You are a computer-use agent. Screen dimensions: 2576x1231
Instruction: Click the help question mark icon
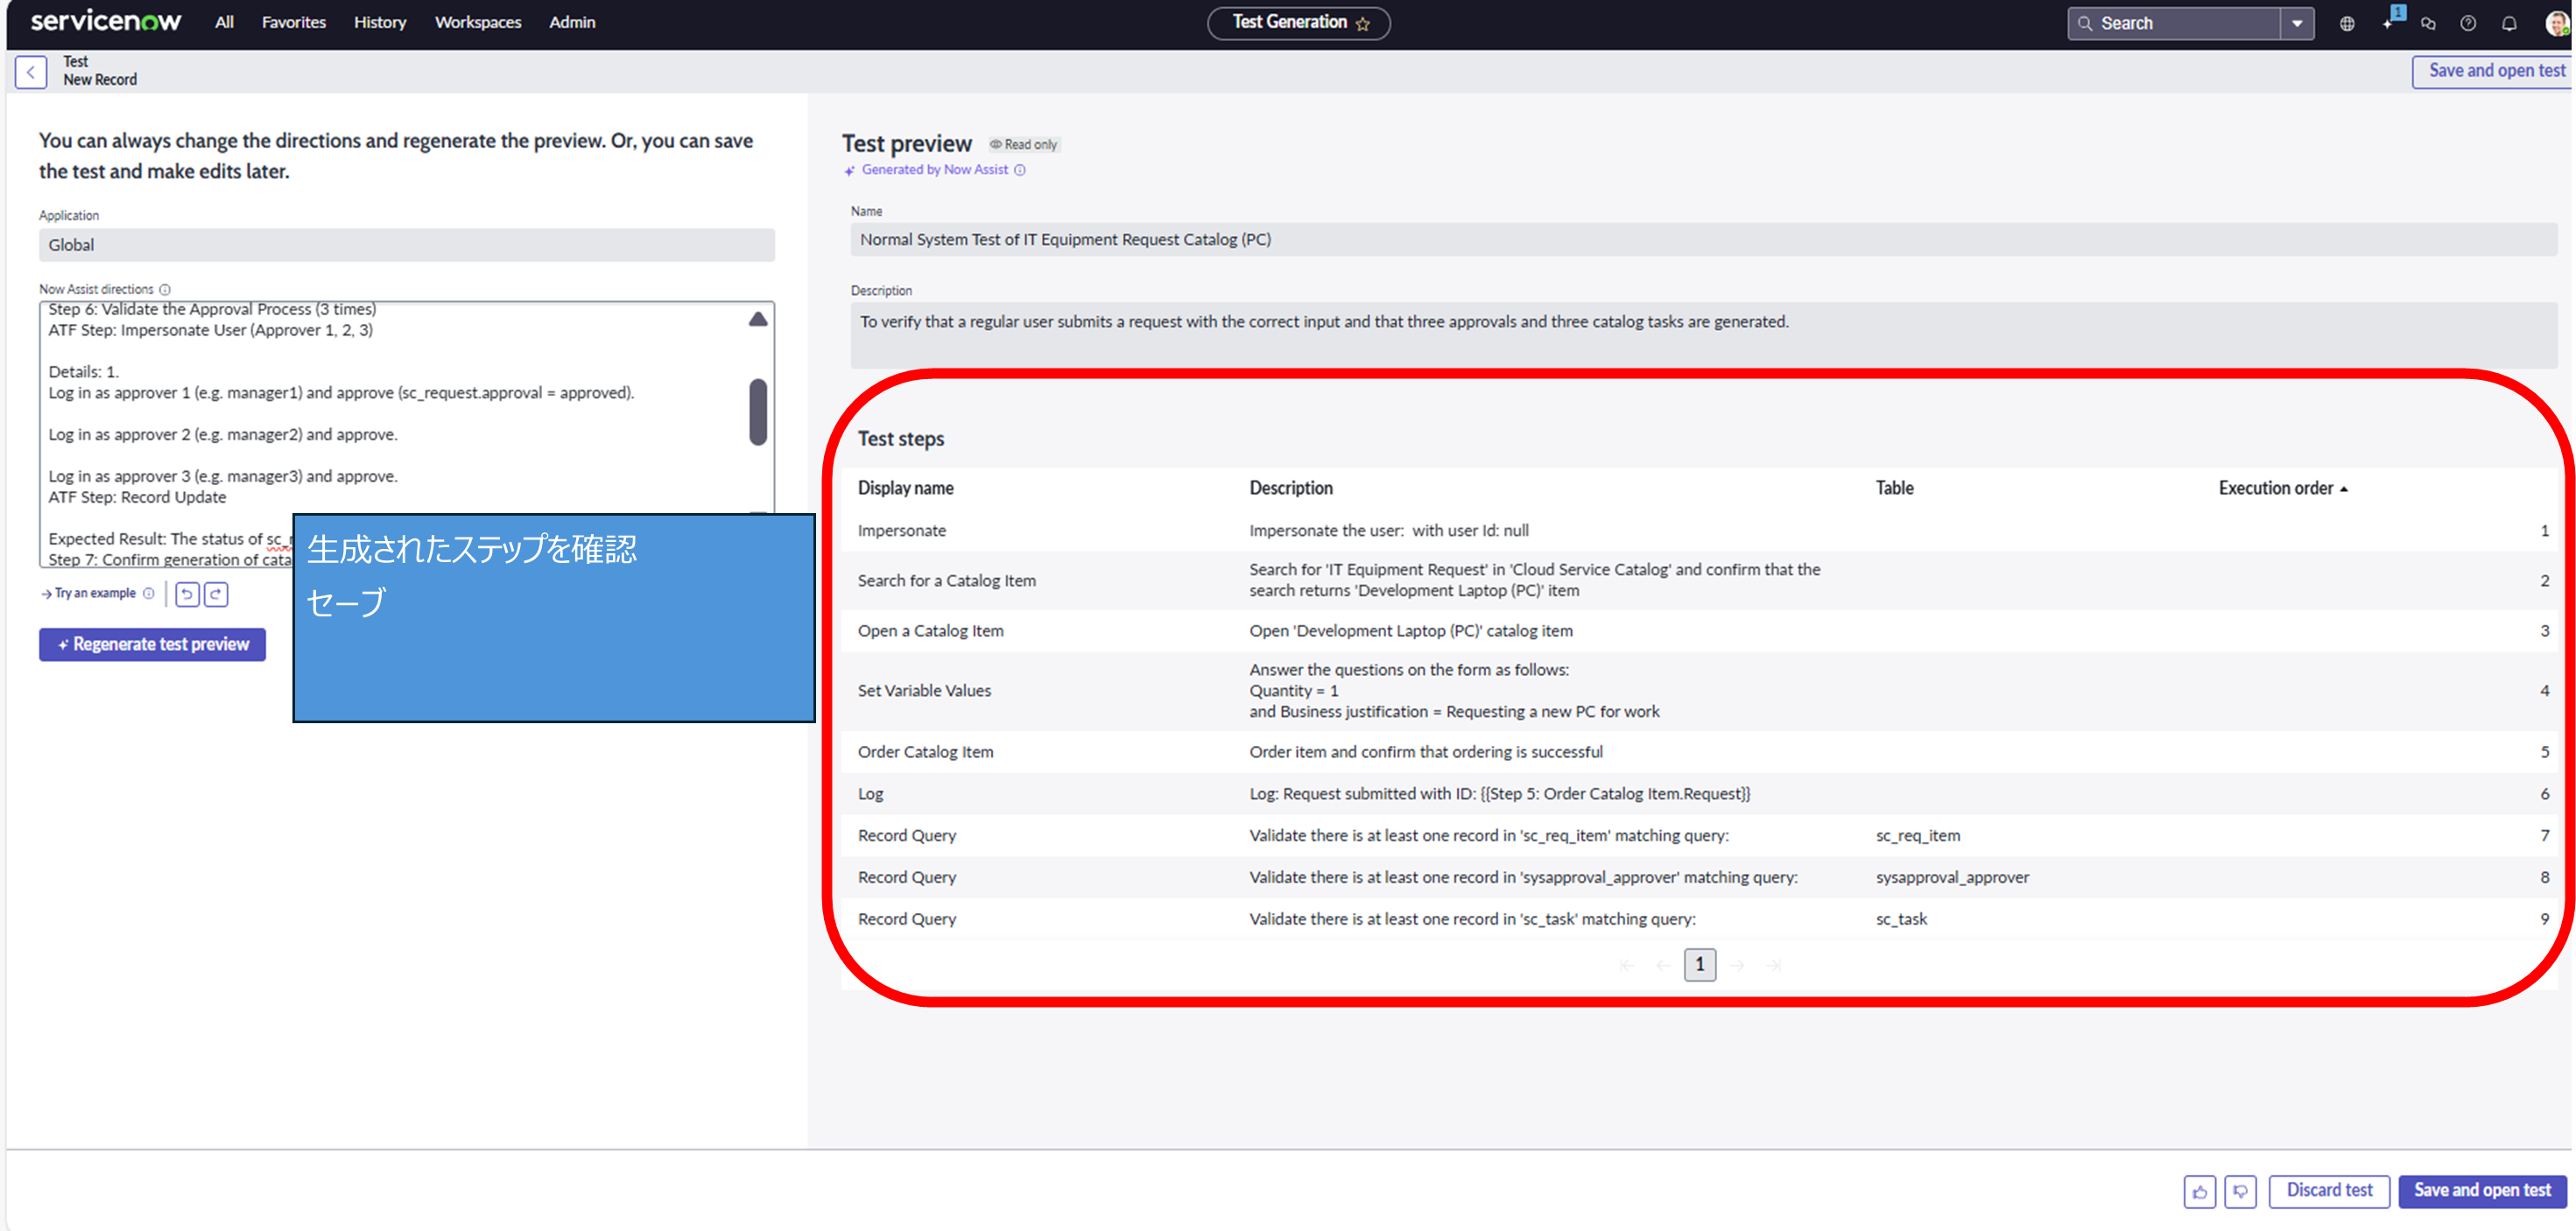[2467, 23]
